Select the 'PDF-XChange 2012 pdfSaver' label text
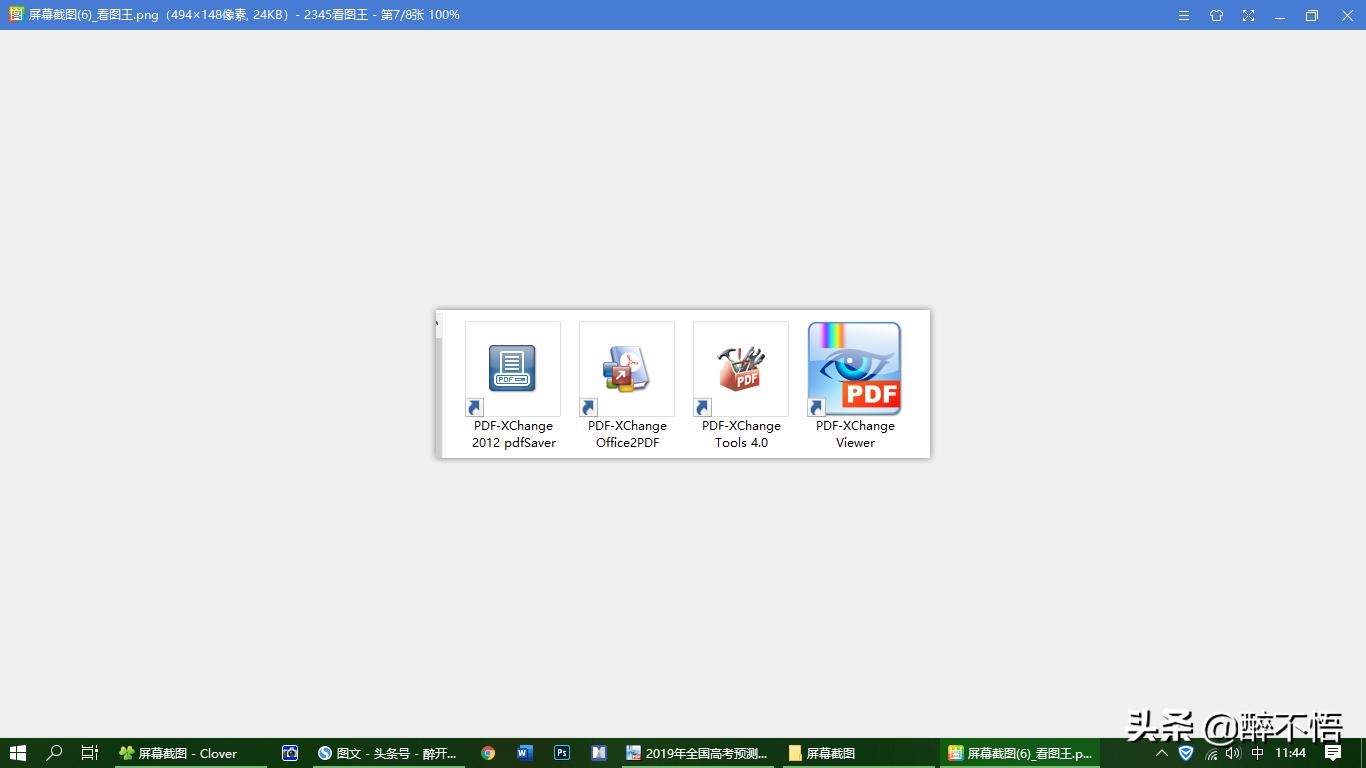Viewport: 1366px width, 768px height. pyautogui.click(x=514, y=434)
